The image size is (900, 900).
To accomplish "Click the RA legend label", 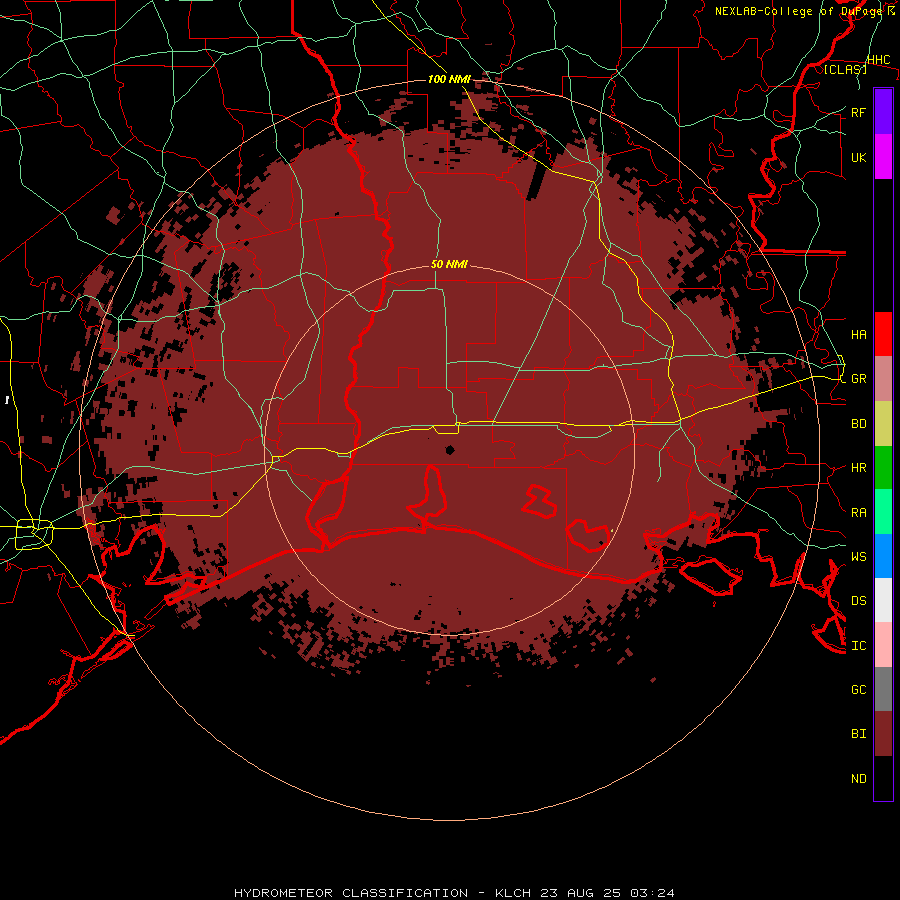I will coord(859,513).
